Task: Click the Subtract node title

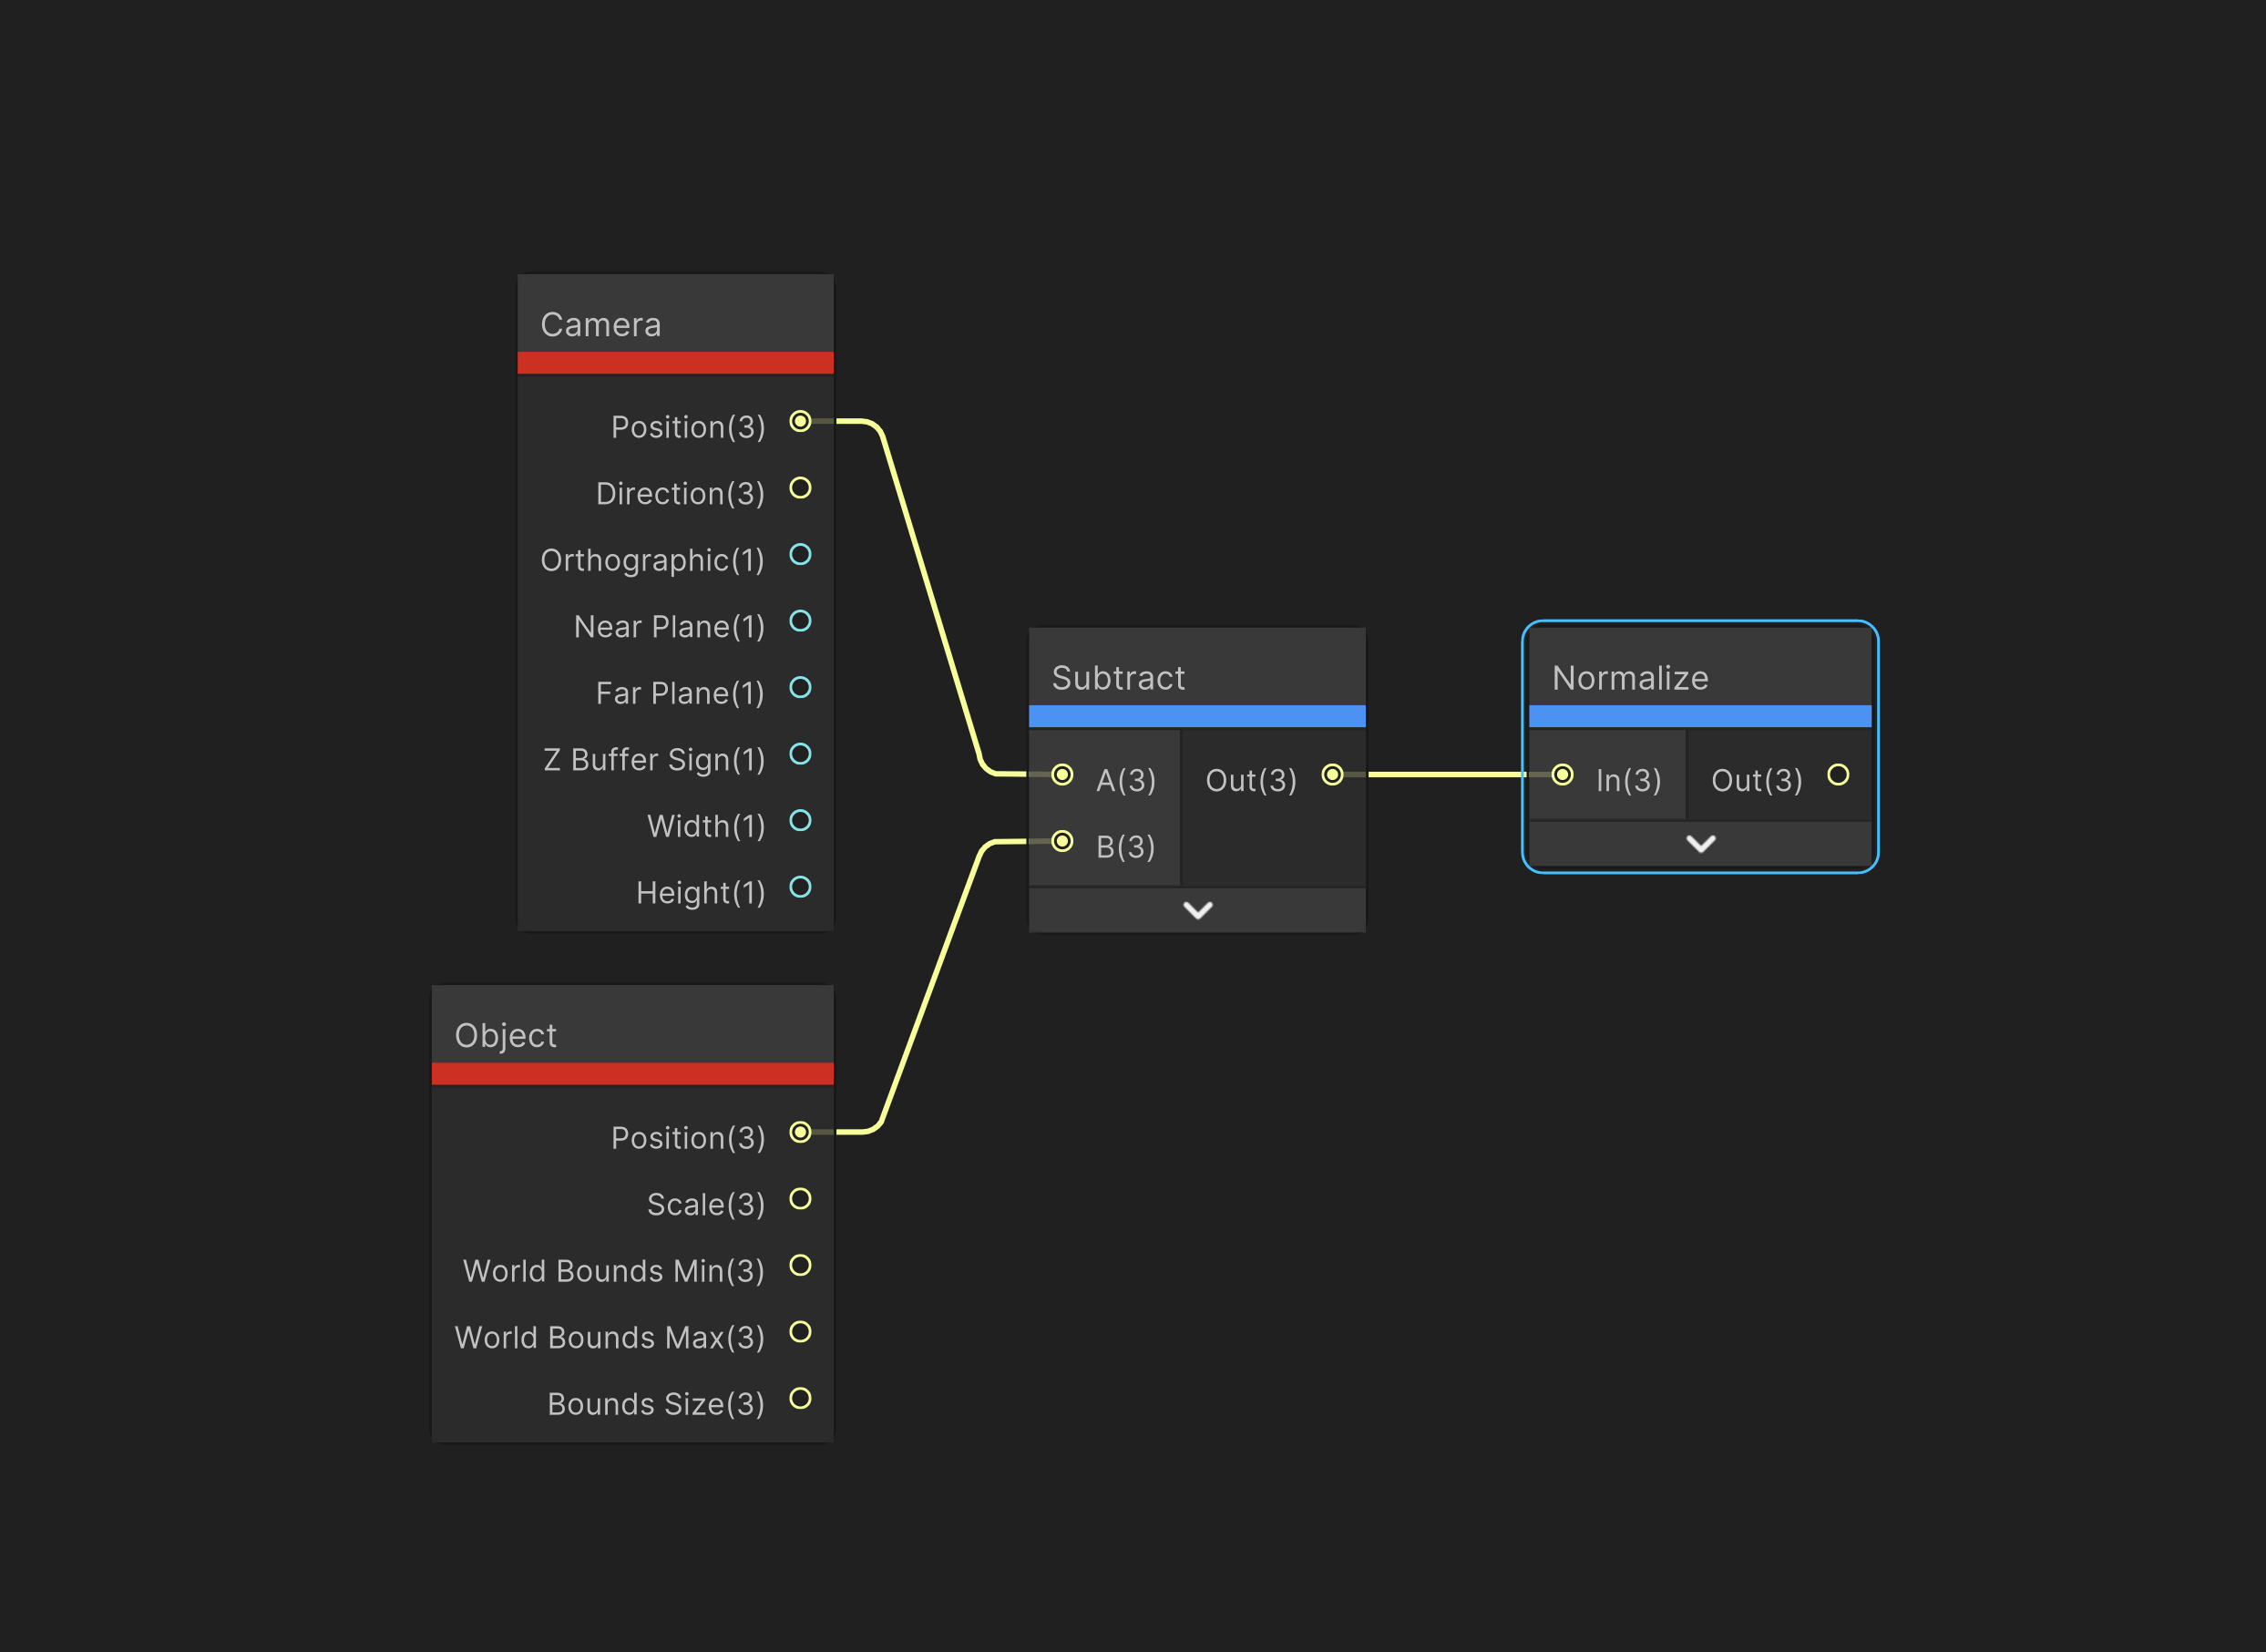Action: [x=1118, y=678]
